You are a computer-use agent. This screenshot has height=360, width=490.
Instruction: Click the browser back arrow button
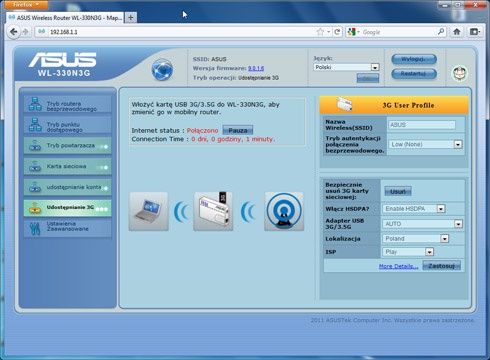(14, 32)
